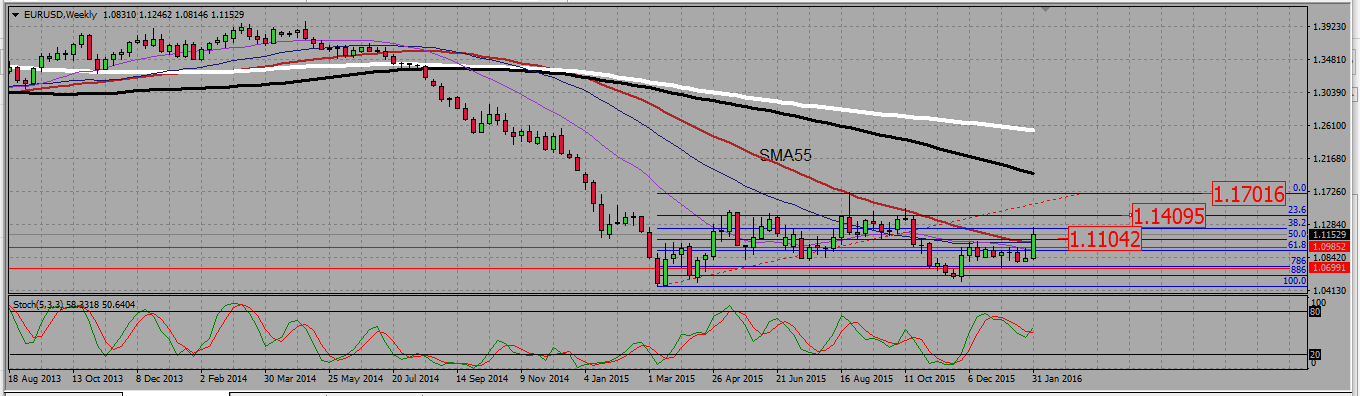Image resolution: width=1360 pixels, height=396 pixels.
Task: Click the 30 Mar 2014 date label
Action: point(289,380)
